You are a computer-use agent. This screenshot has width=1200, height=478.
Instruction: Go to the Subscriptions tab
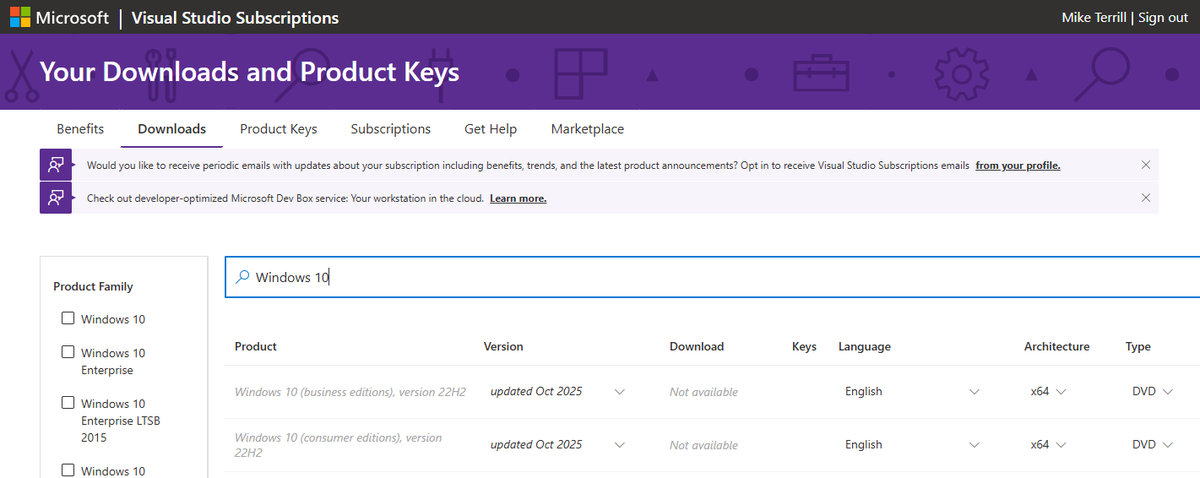[391, 129]
